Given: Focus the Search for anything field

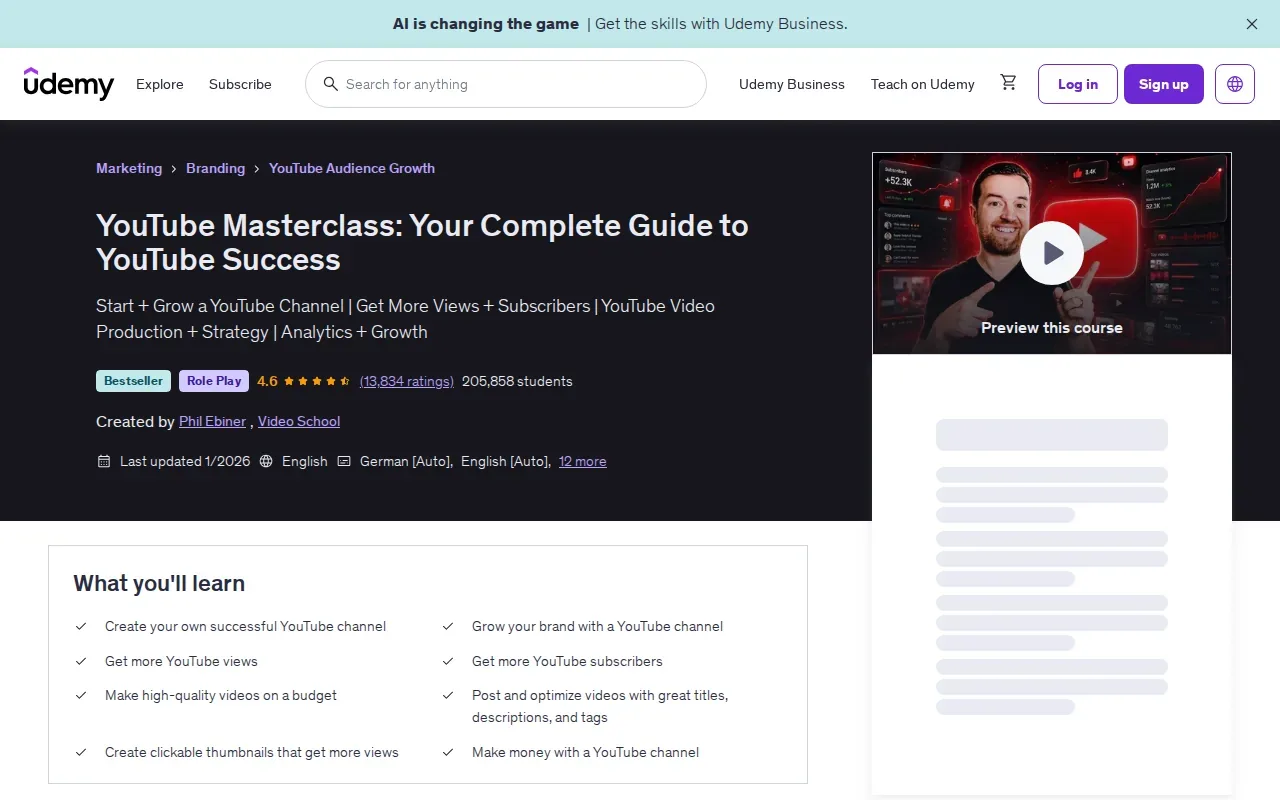Looking at the screenshot, I should [506, 84].
